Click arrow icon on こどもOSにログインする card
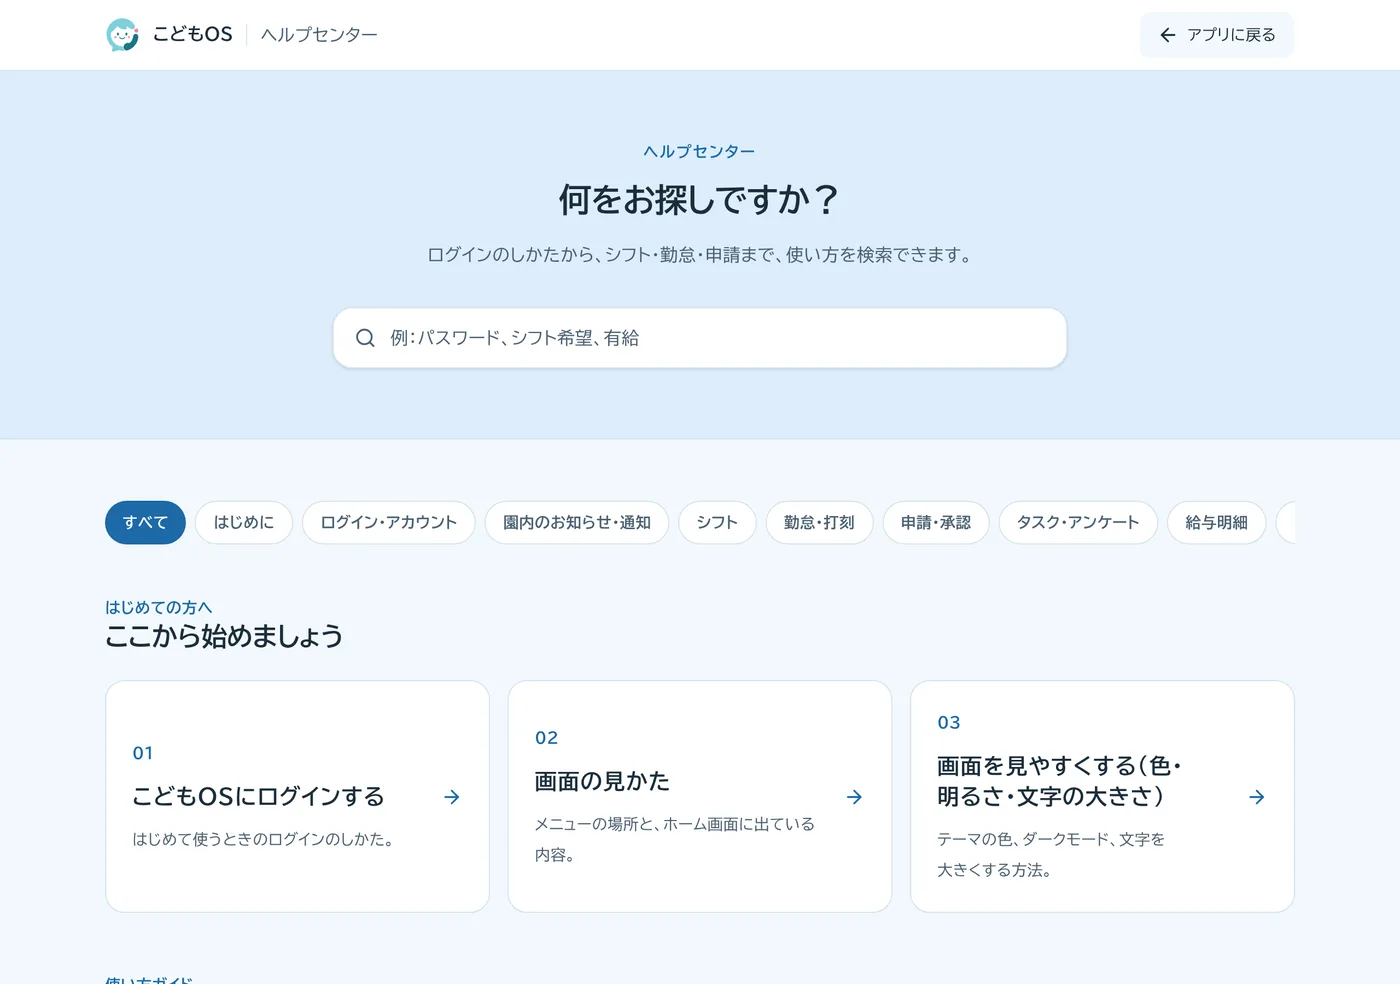Screen dimensions: 1400x984 (x=452, y=797)
